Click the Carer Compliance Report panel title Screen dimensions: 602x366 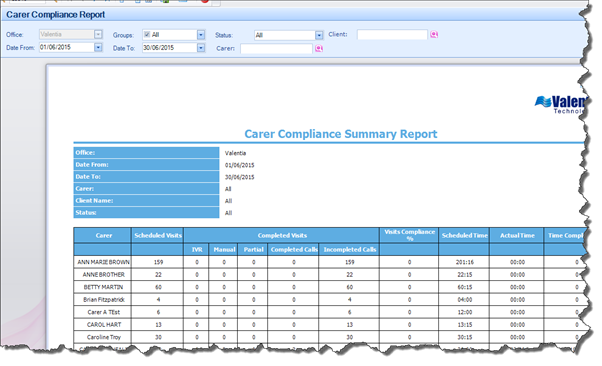55,15
